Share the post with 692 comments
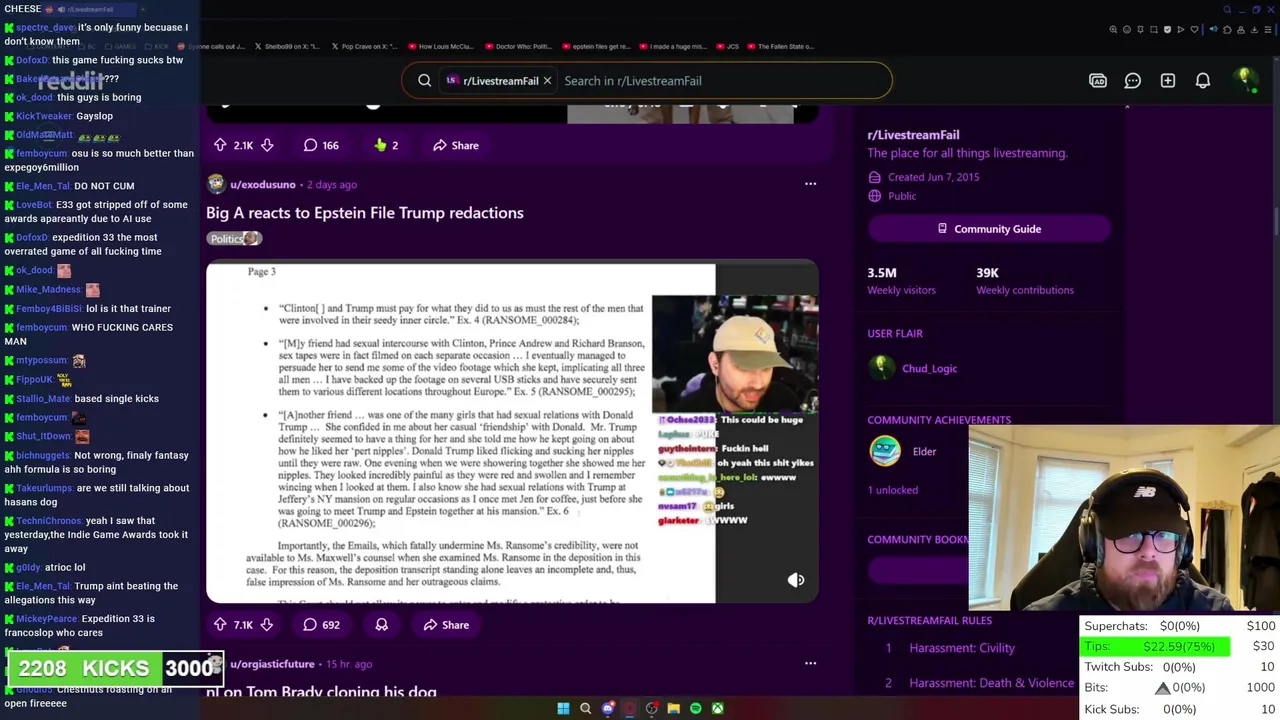This screenshot has height=720, width=1280. [446, 625]
